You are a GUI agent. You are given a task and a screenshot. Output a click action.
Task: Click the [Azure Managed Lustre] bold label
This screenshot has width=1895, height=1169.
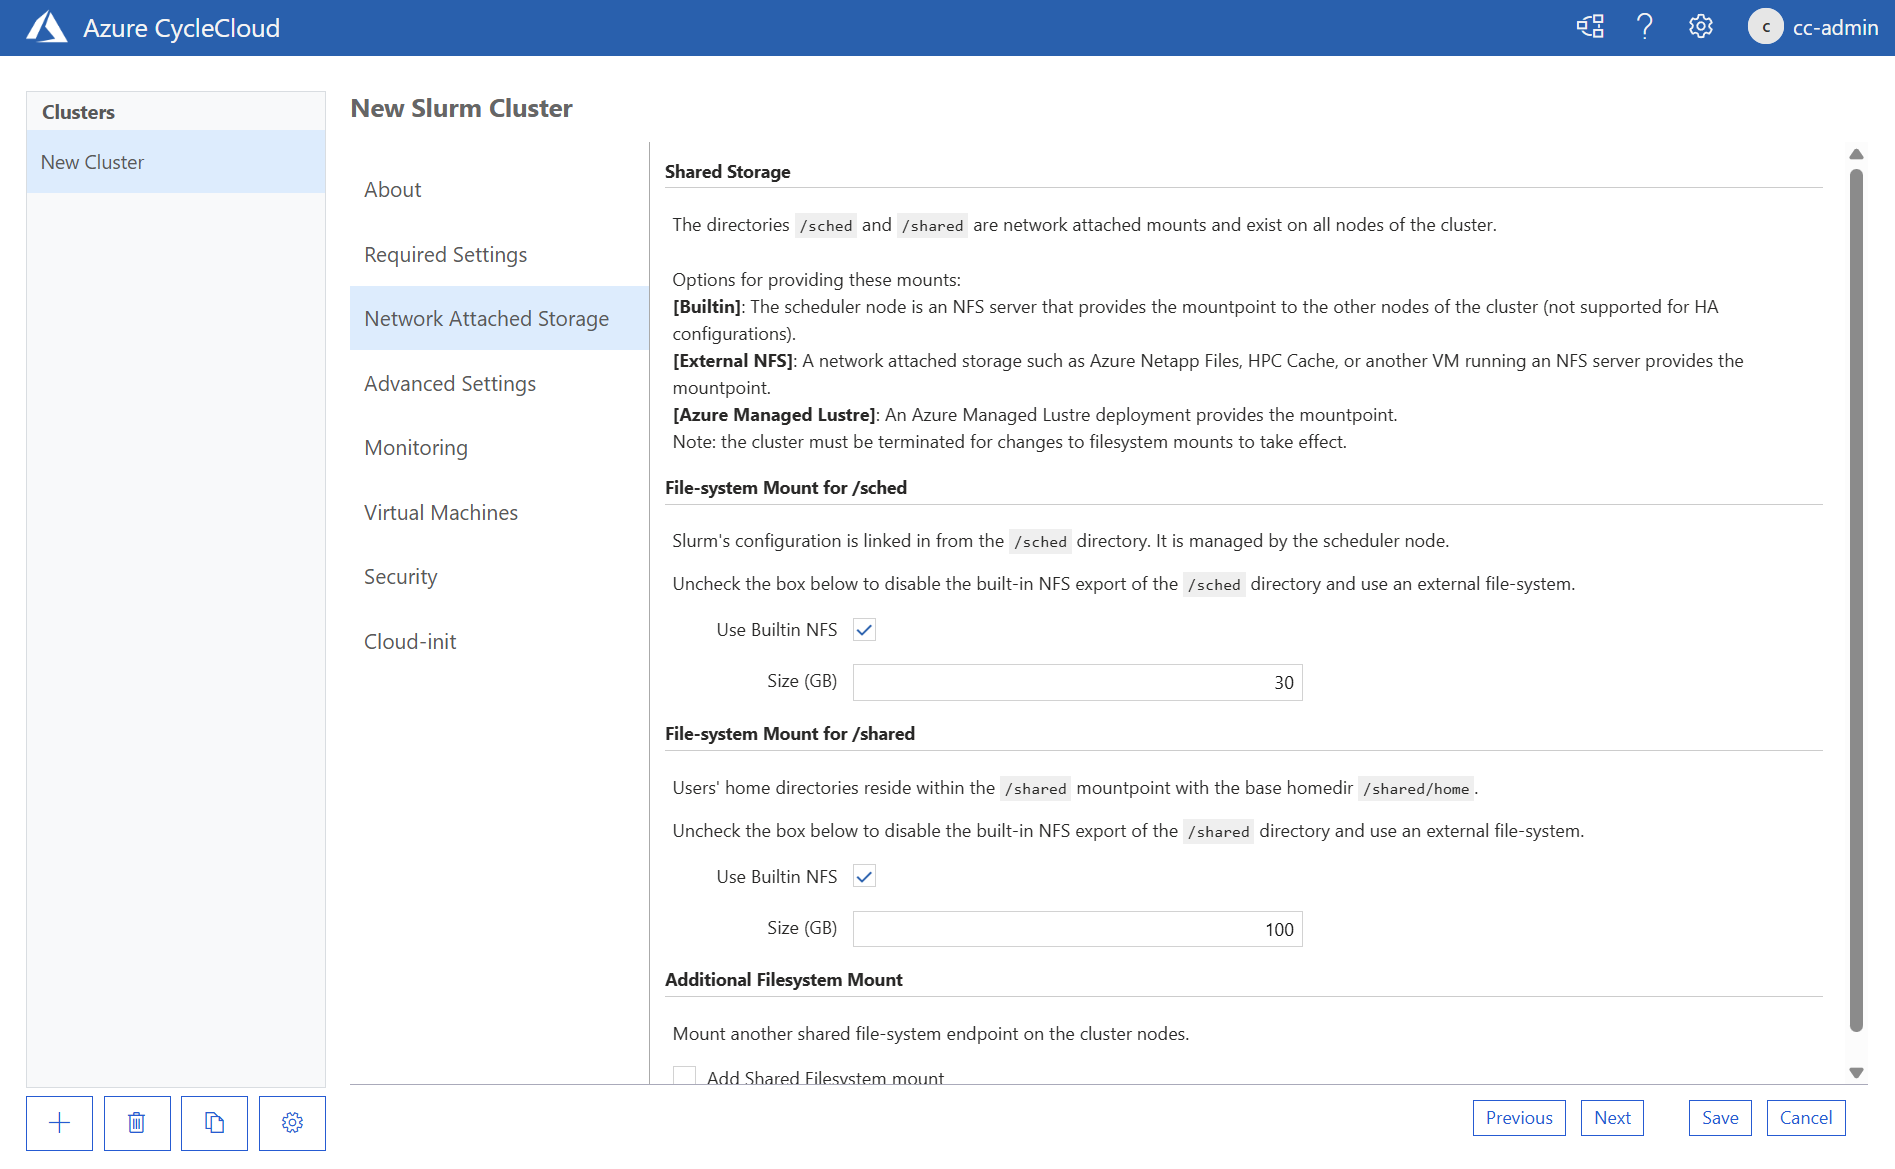(x=774, y=415)
